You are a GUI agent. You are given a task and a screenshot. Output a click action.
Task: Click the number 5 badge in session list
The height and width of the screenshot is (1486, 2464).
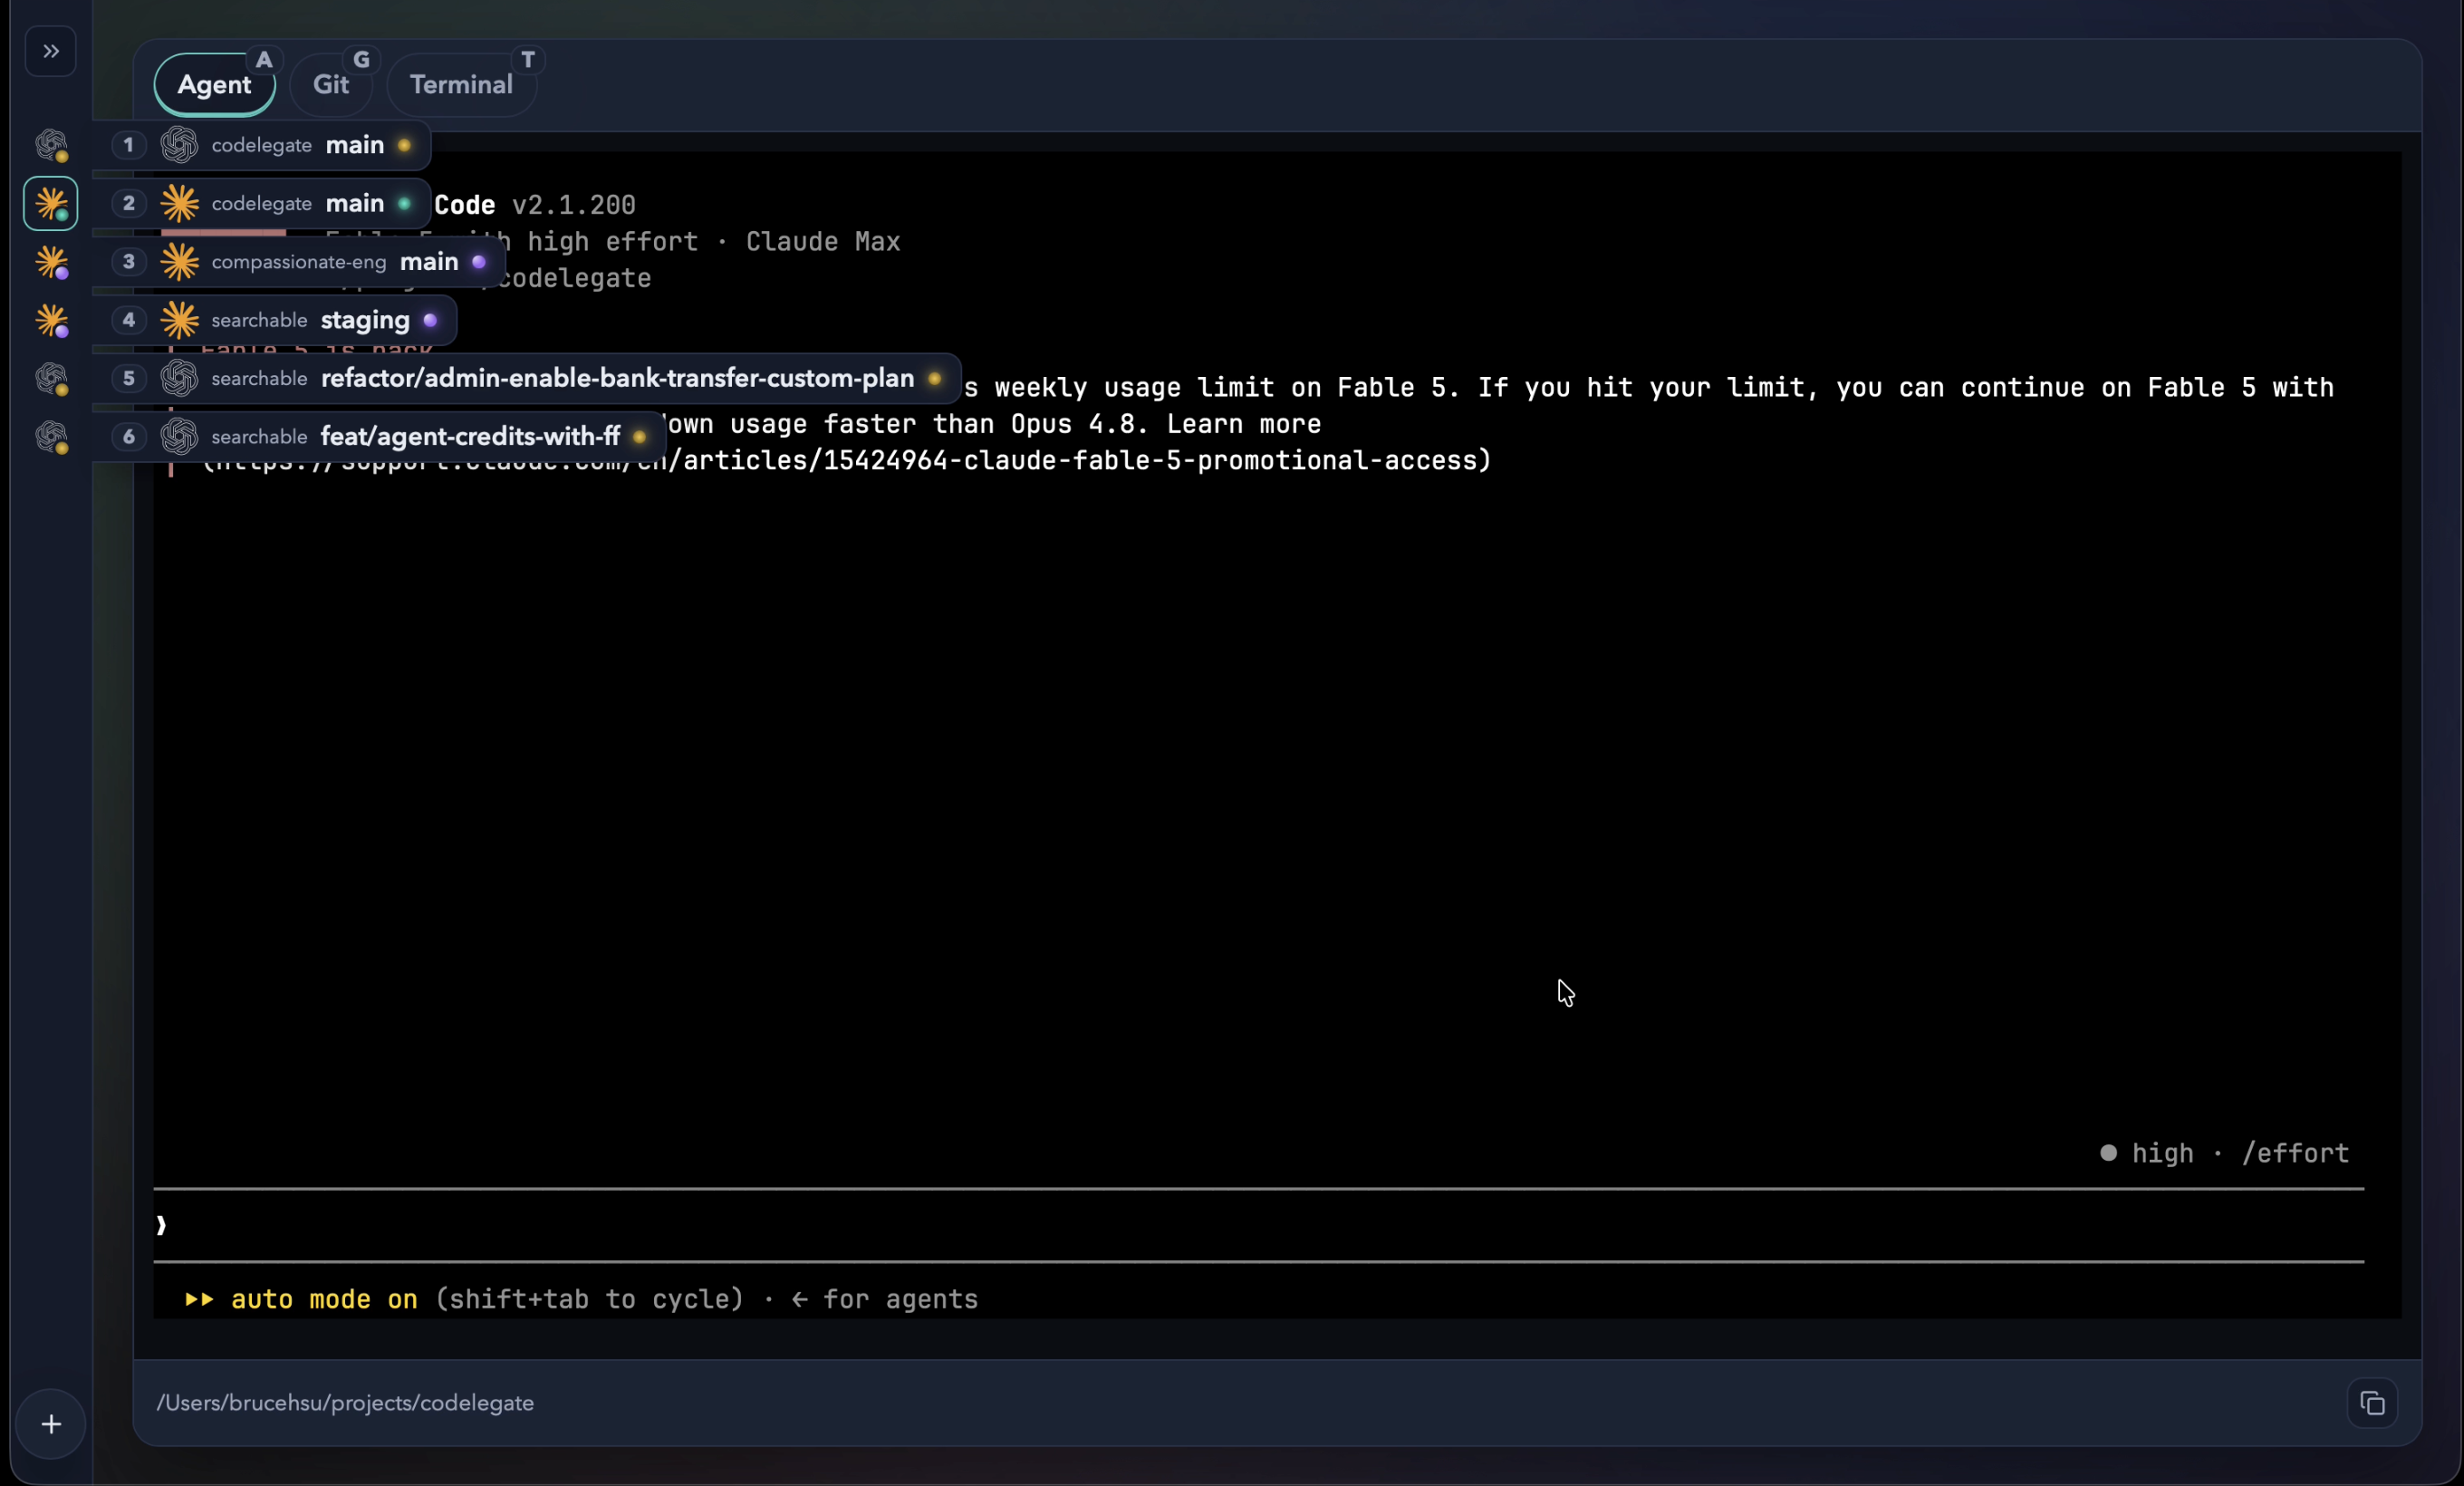[128, 378]
